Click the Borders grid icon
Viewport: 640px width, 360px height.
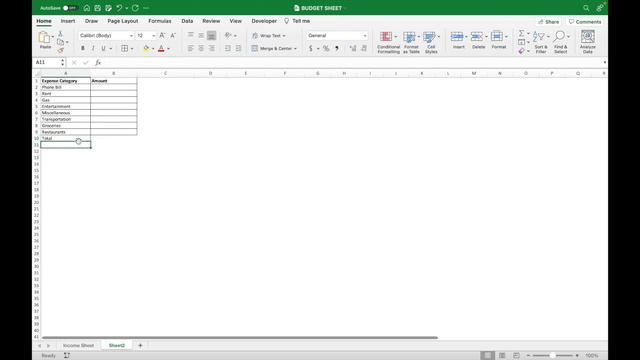click(x=124, y=49)
